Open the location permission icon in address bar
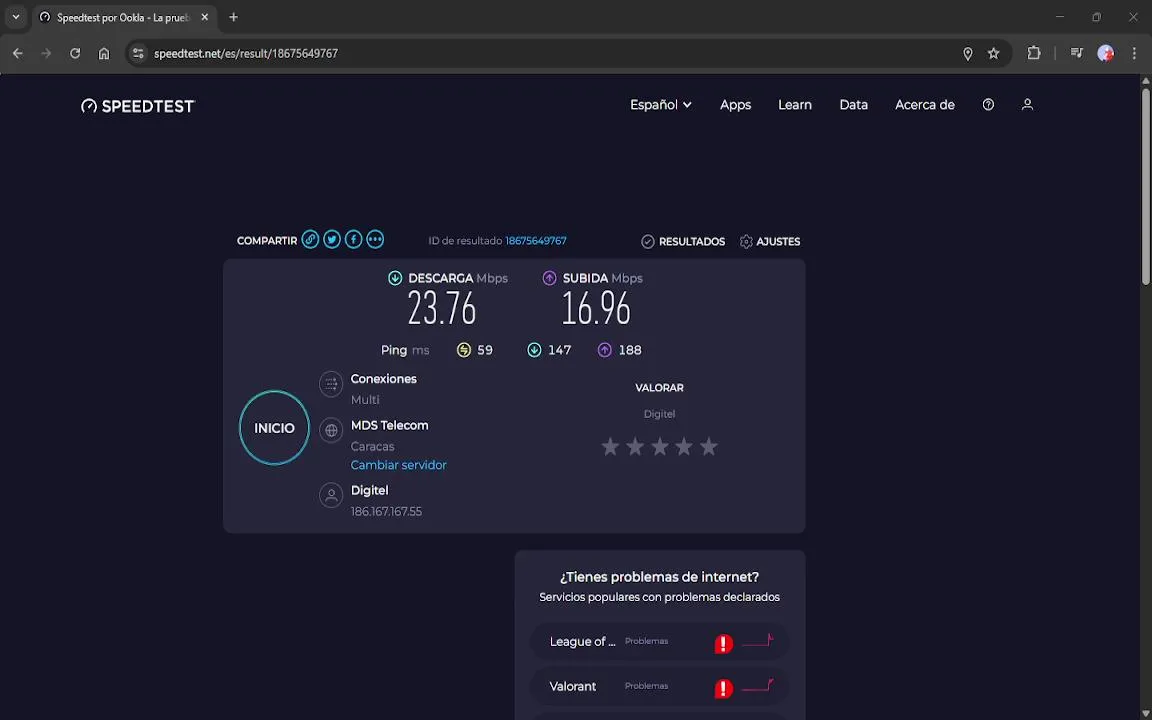The height and width of the screenshot is (720, 1152). click(x=968, y=53)
